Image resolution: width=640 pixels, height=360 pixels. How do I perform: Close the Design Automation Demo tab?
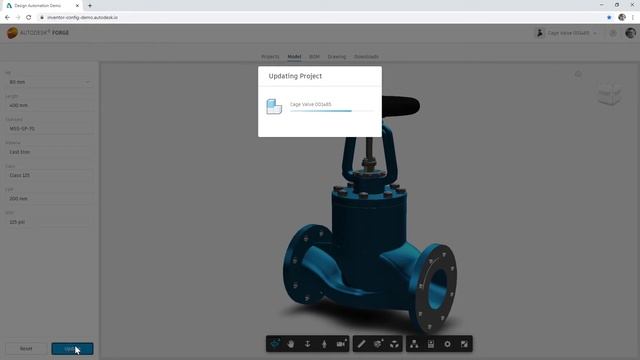[77, 6]
